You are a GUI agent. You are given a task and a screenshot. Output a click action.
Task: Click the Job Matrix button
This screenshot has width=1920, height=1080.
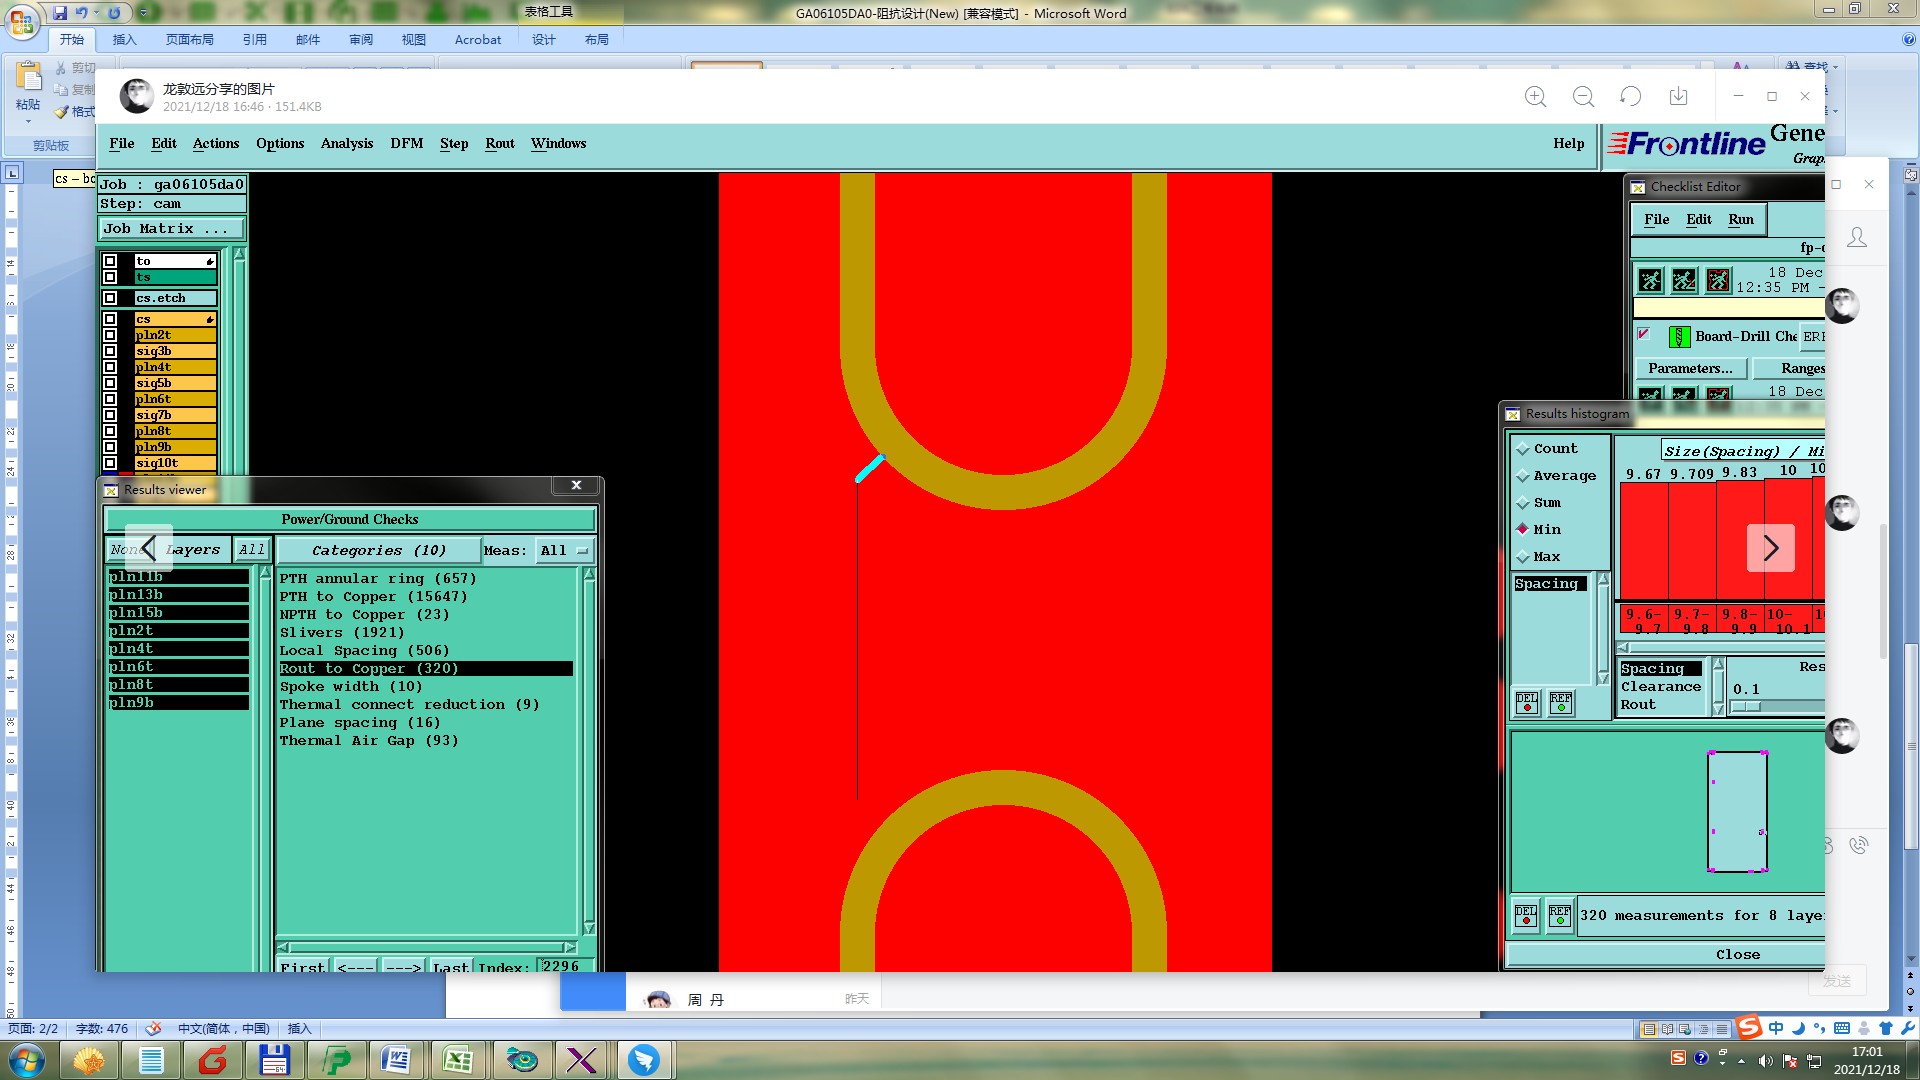click(x=171, y=229)
